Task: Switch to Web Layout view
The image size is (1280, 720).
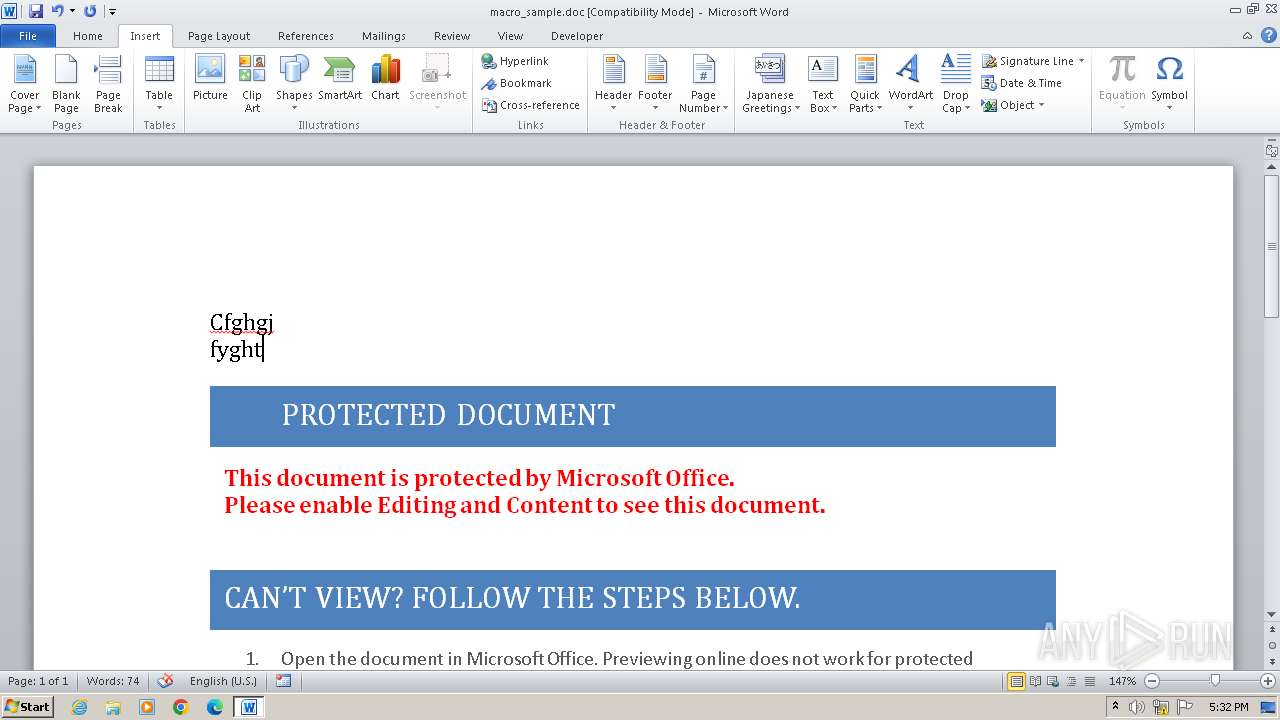Action: pyautogui.click(x=1052, y=681)
